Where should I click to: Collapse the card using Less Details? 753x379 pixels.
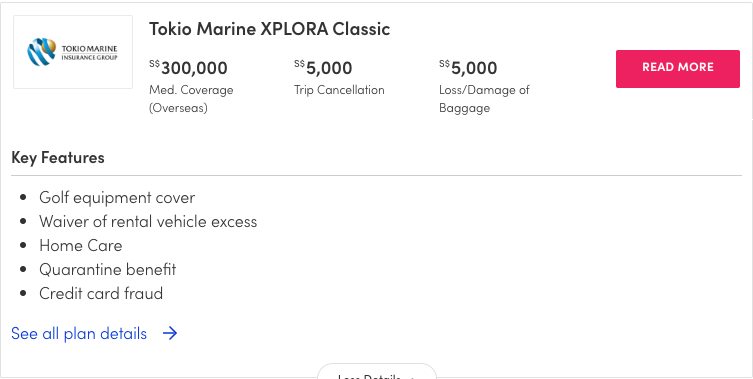(376, 373)
